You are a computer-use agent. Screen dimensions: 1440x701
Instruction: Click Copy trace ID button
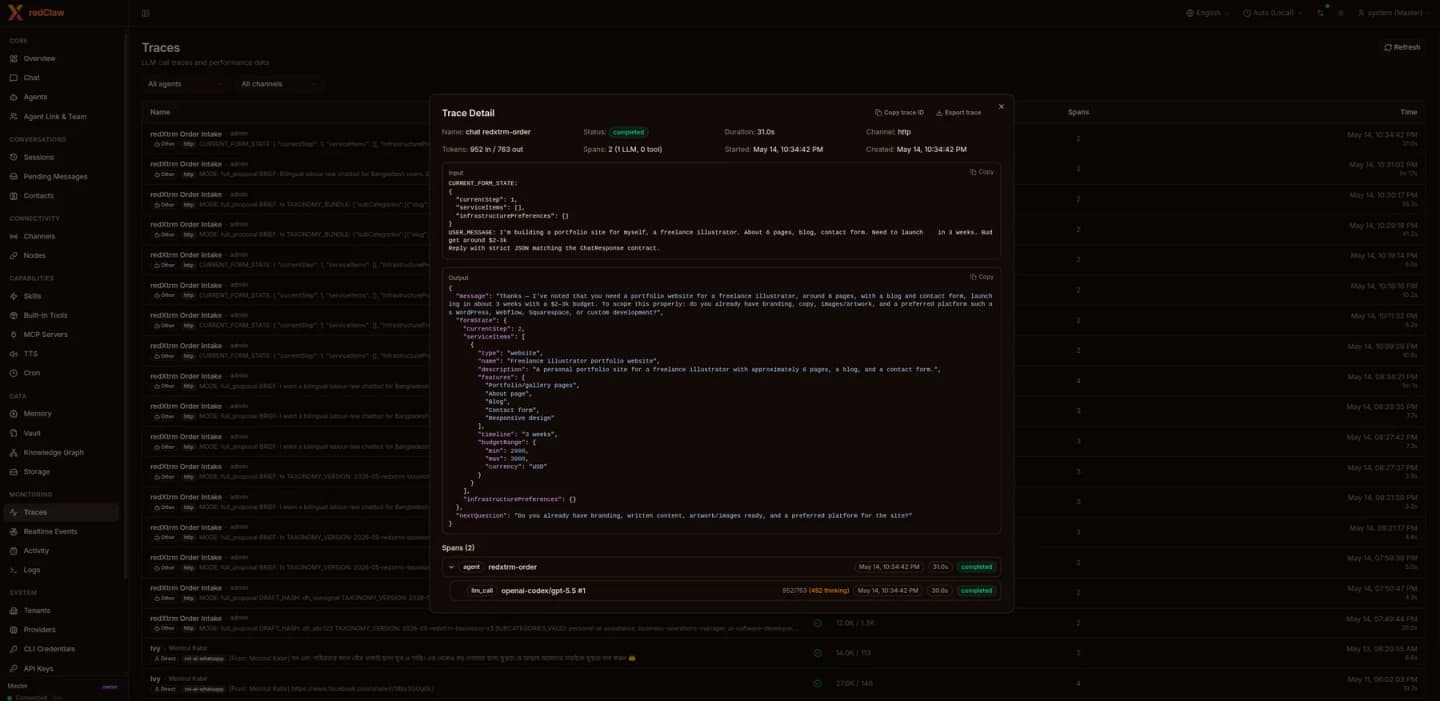pos(899,113)
